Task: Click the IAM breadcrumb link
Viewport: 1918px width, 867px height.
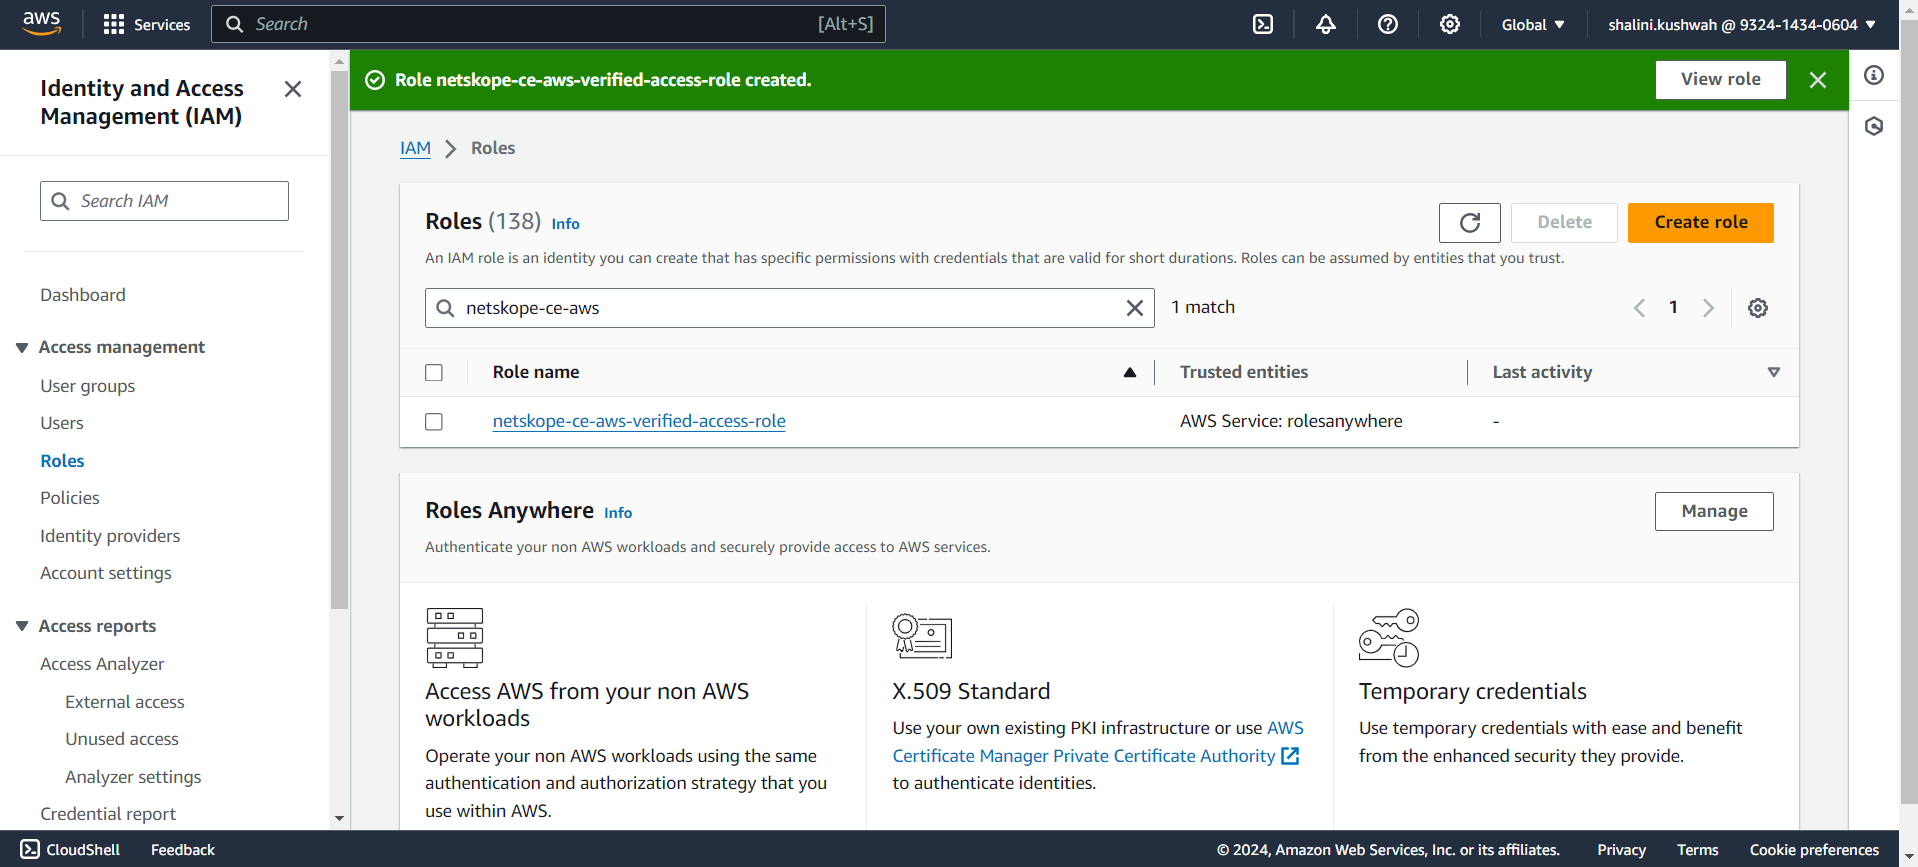Action: (415, 148)
